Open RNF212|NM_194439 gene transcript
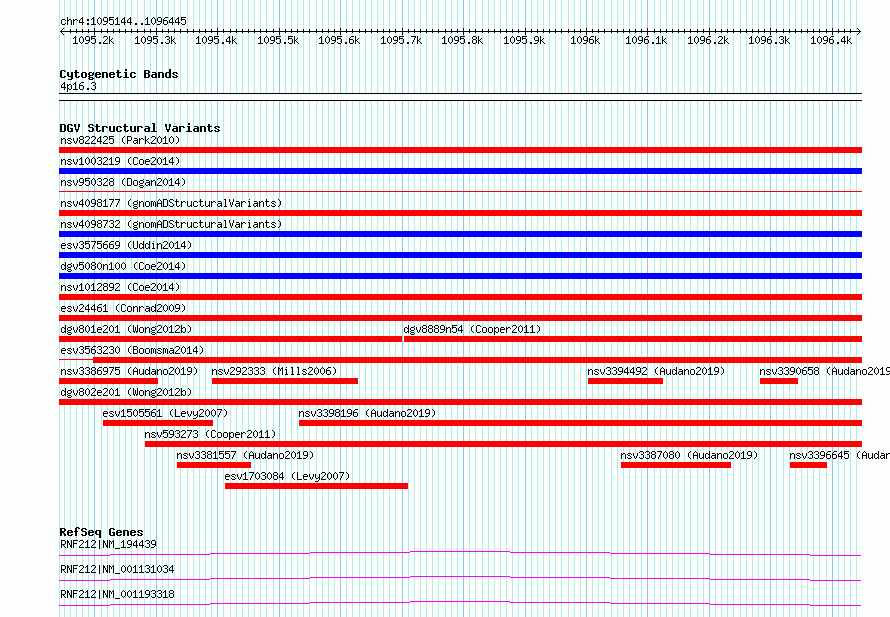The height and width of the screenshot is (617, 890). click(108, 544)
